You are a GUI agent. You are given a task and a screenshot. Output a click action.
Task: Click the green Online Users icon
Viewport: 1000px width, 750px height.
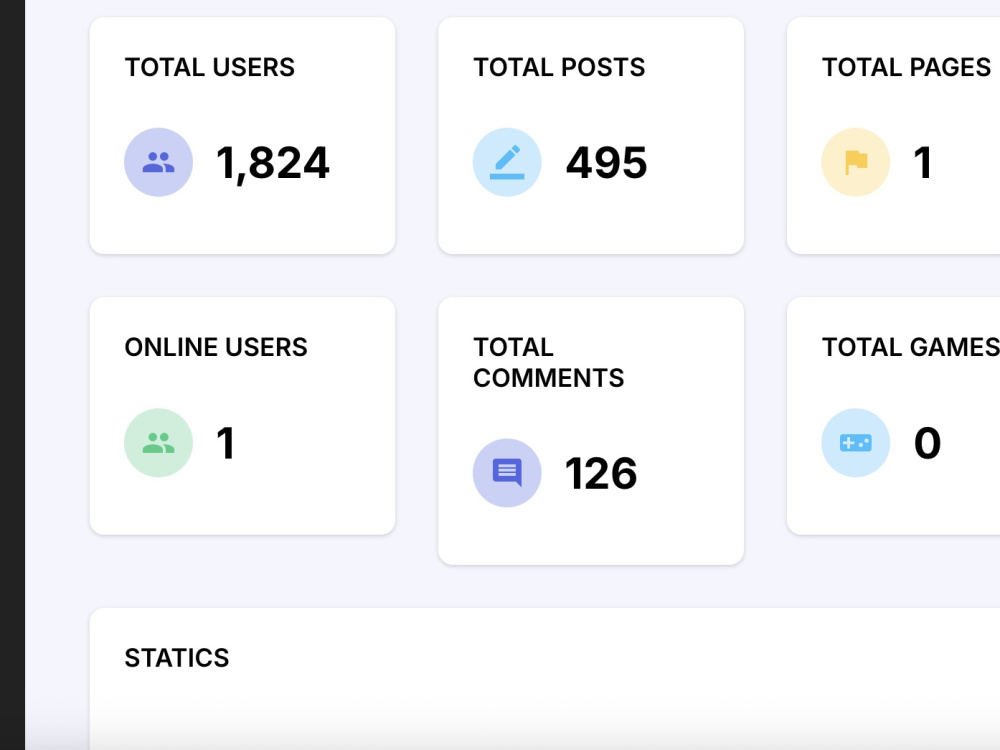pos(158,443)
